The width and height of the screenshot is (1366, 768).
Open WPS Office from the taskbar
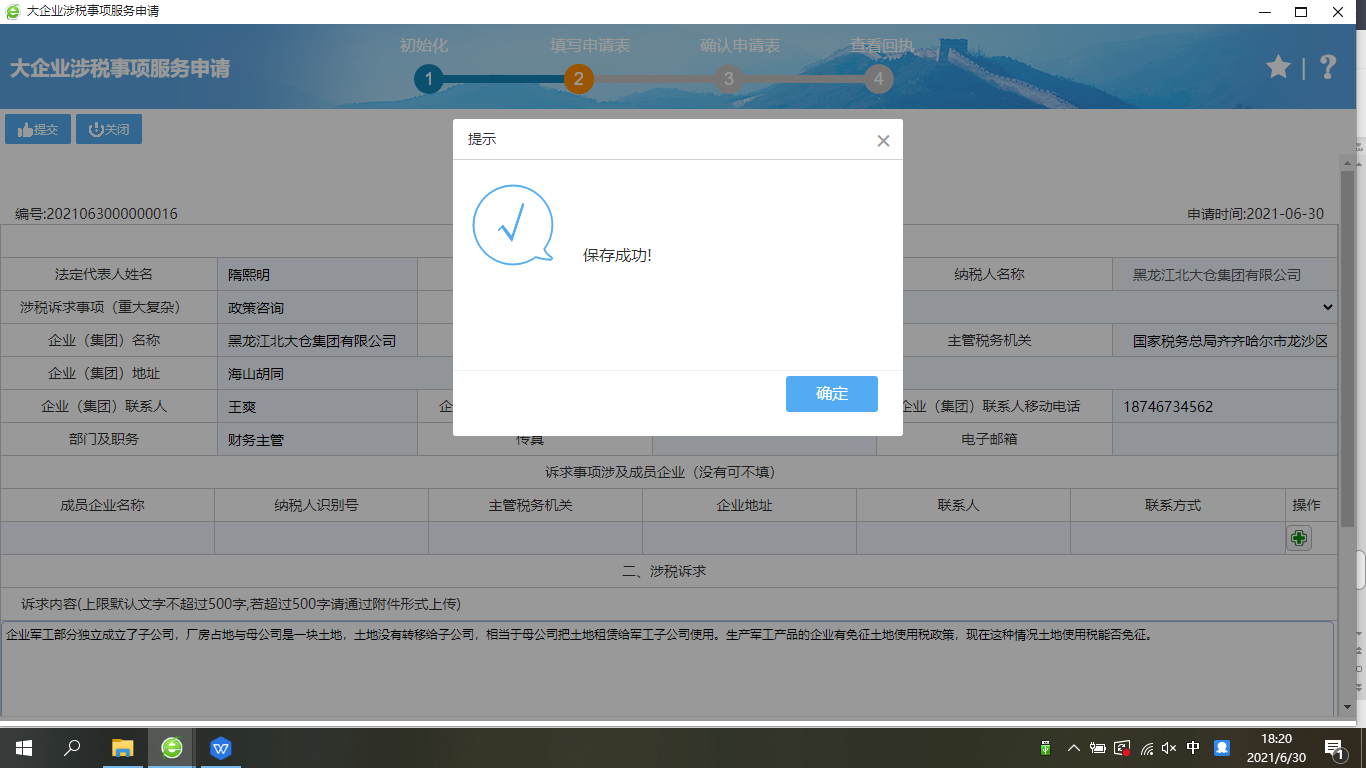(221, 748)
